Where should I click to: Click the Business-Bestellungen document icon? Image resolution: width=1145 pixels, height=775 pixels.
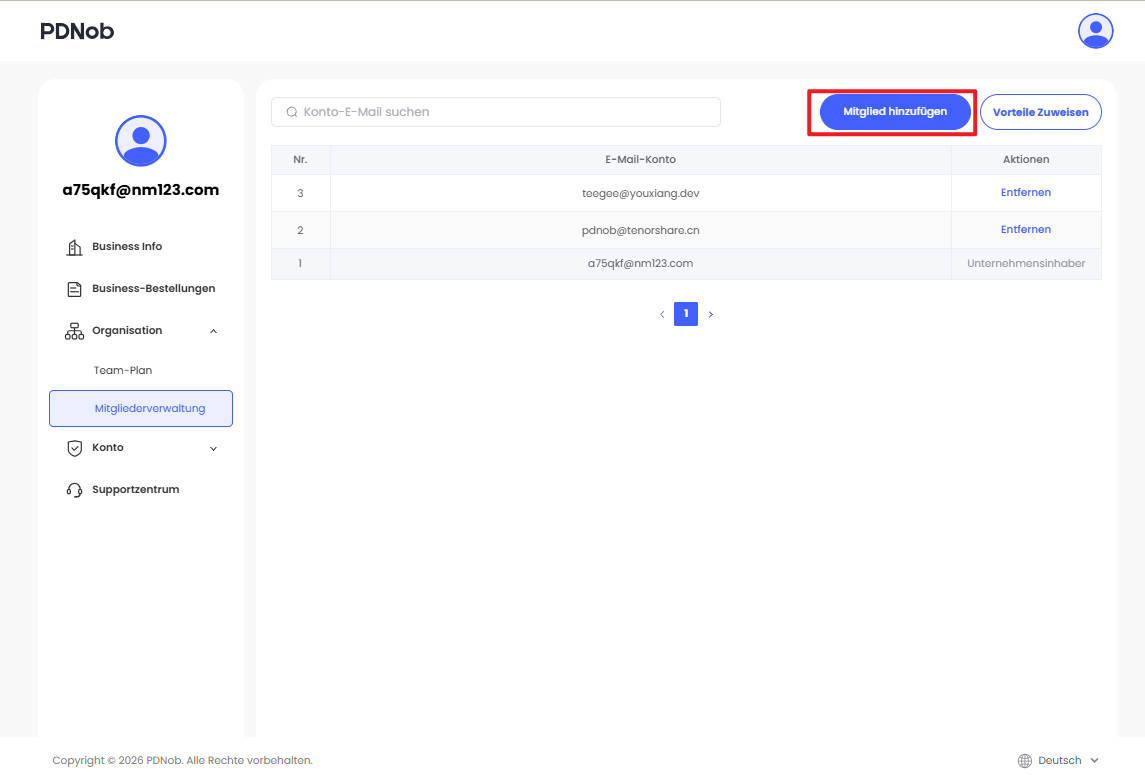coord(74,289)
